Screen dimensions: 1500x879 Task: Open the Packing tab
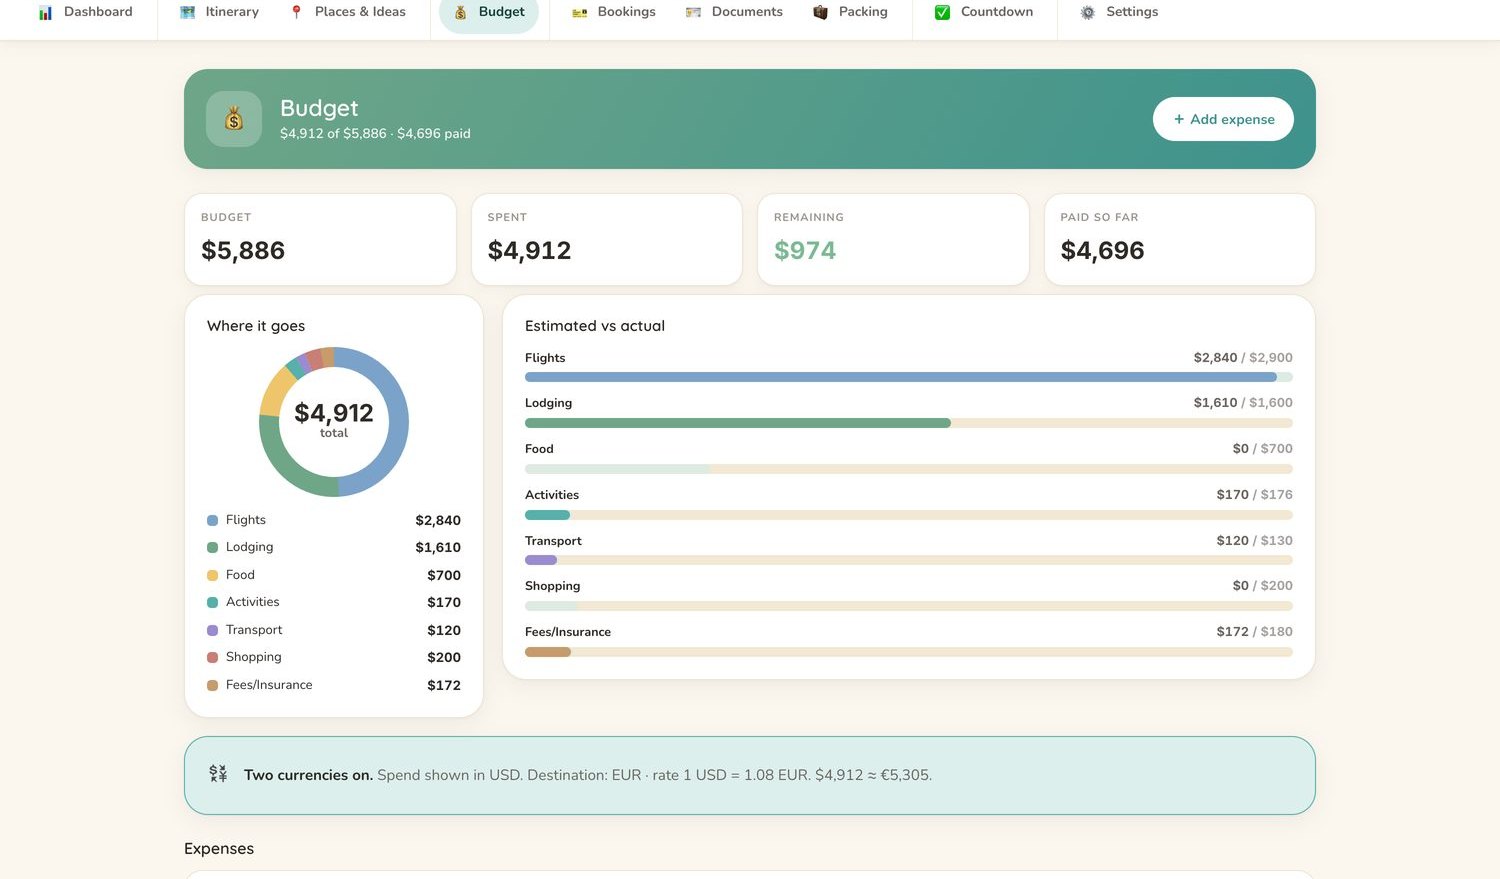coord(850,12)
